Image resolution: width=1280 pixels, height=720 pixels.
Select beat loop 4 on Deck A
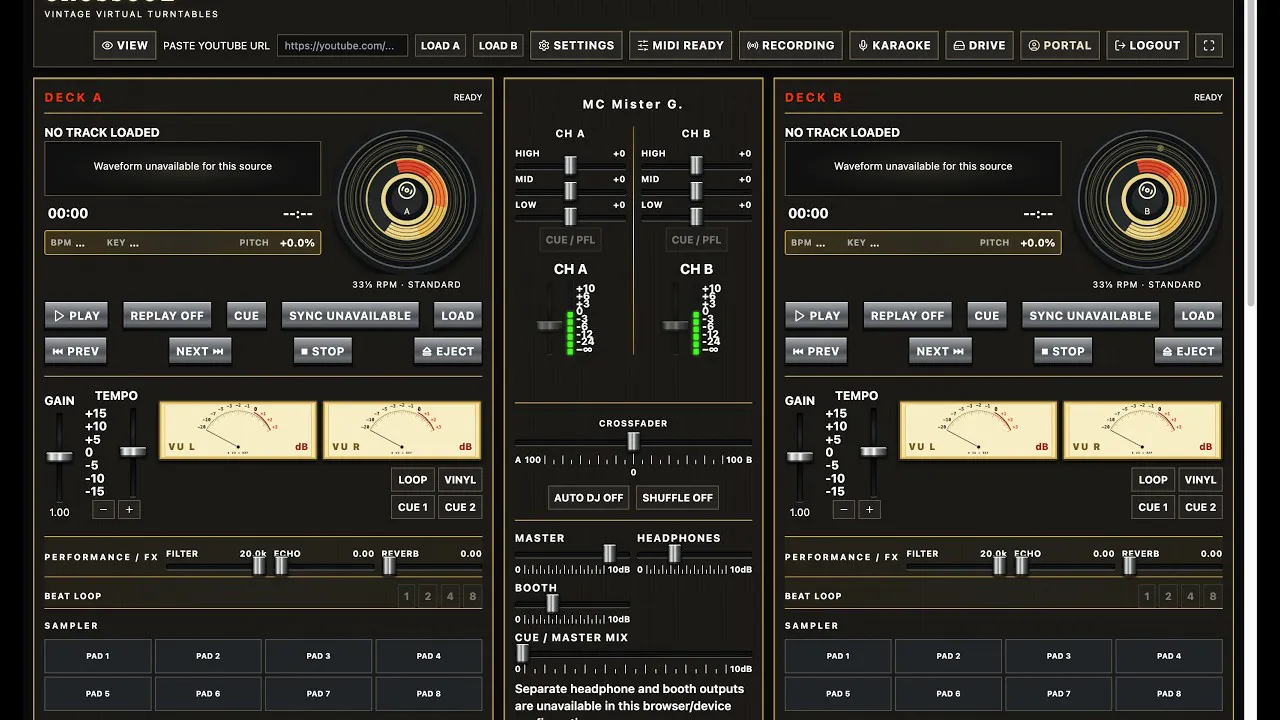tap(450, 596)
